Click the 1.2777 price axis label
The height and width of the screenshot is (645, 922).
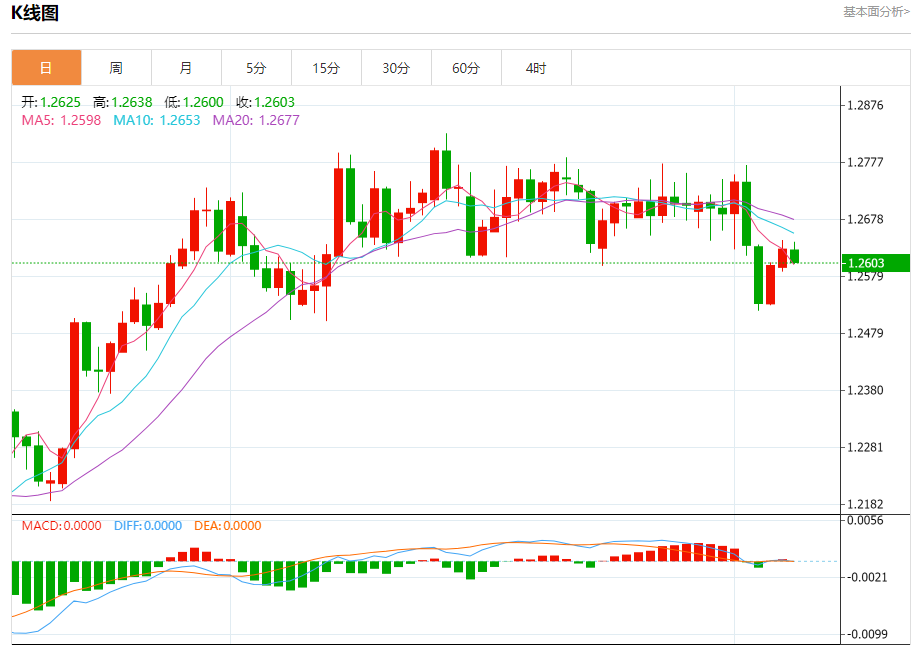click(x=865, y=162)
